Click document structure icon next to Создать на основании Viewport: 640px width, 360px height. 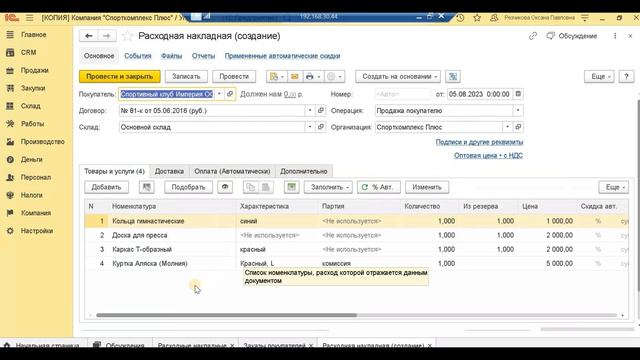click(x=453, y=76)
